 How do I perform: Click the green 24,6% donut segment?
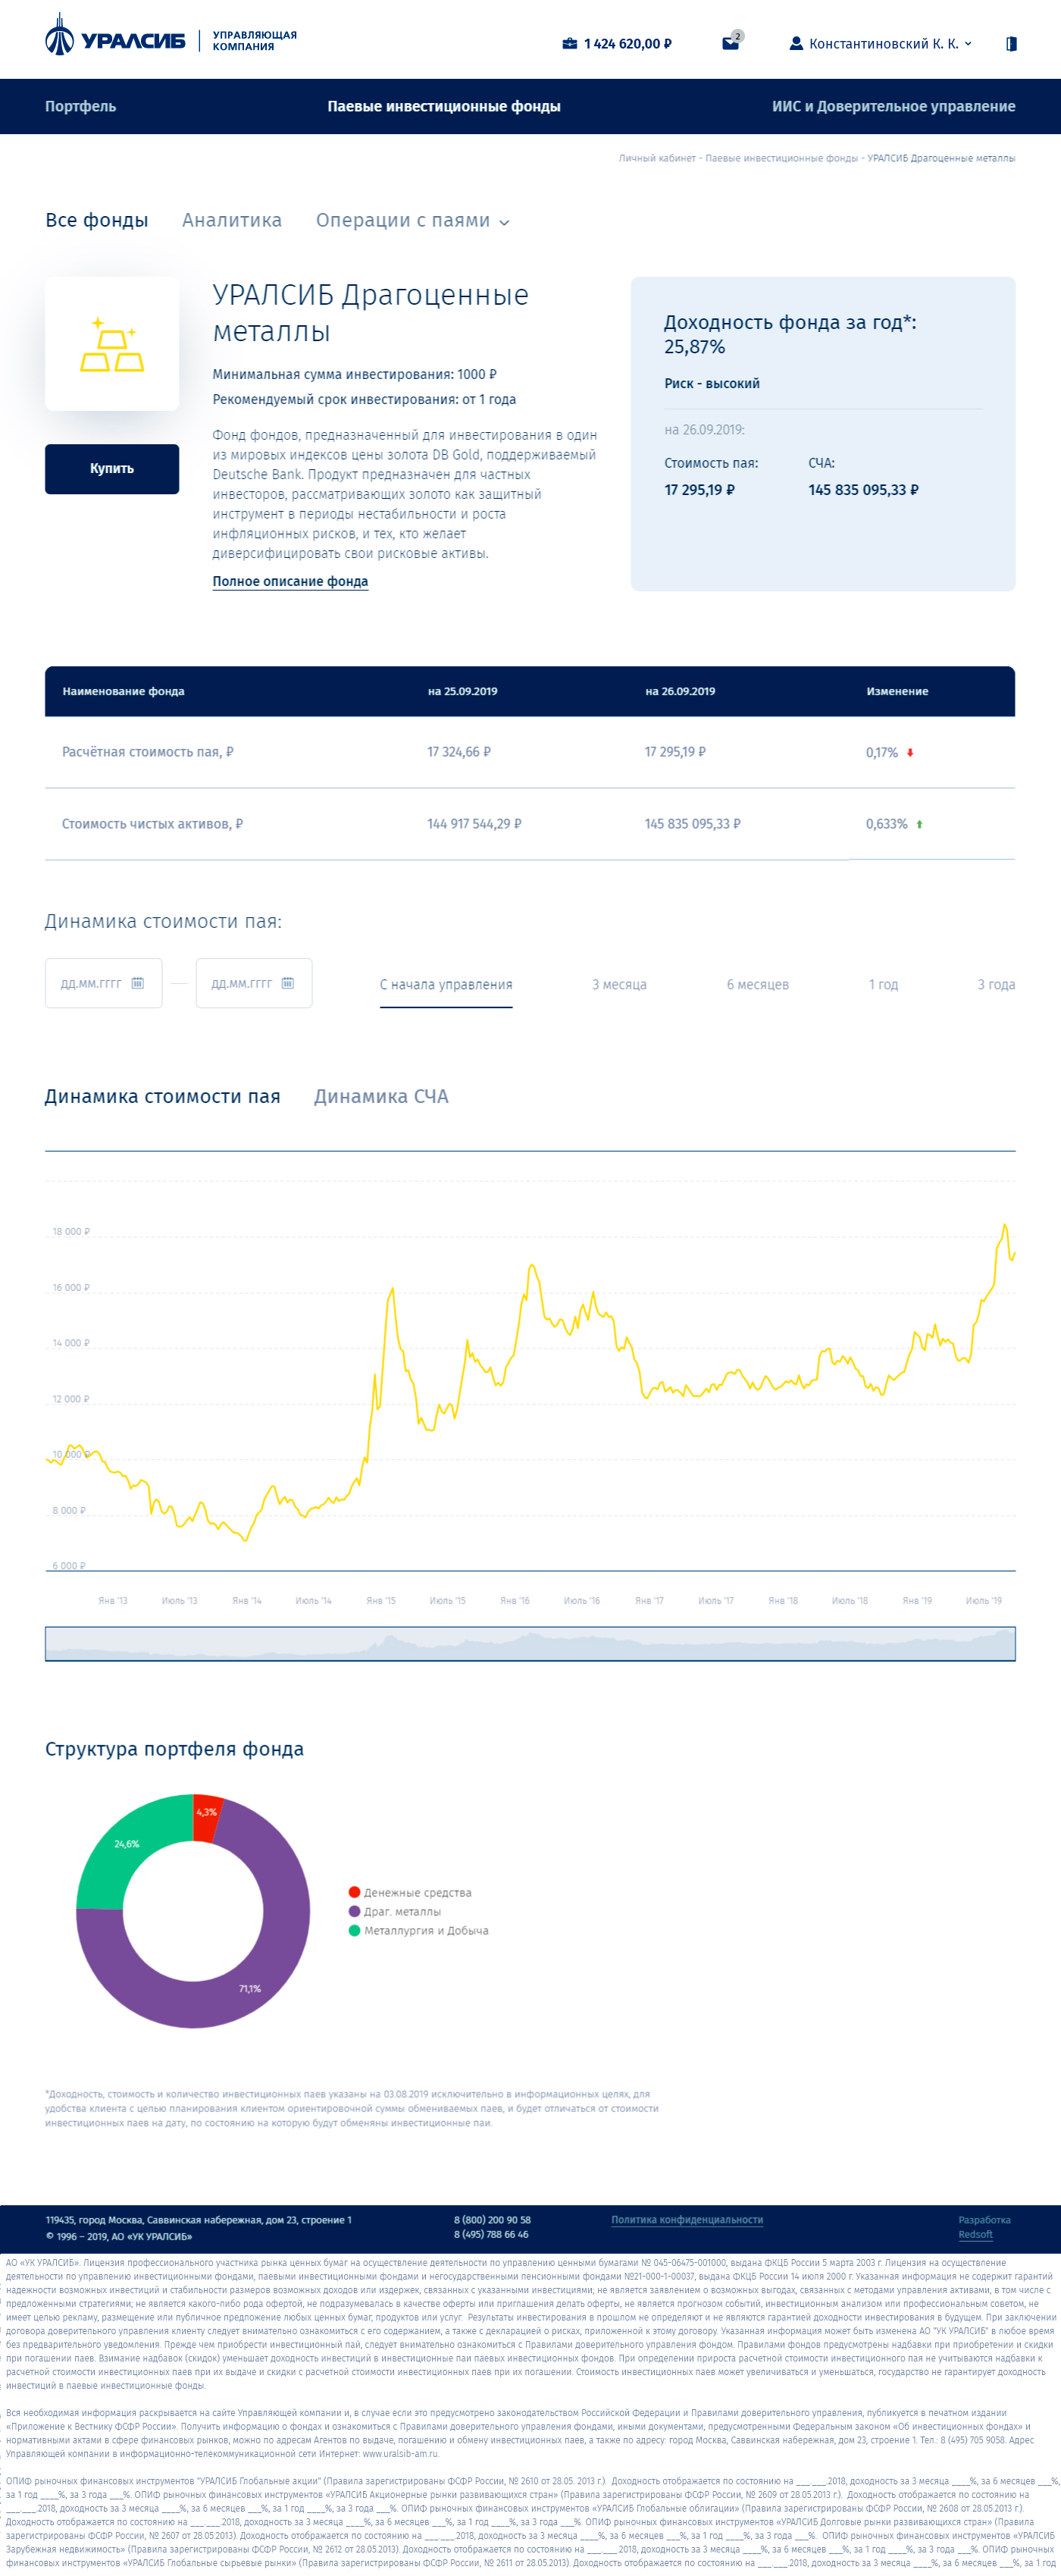(x=127, y=1844)
